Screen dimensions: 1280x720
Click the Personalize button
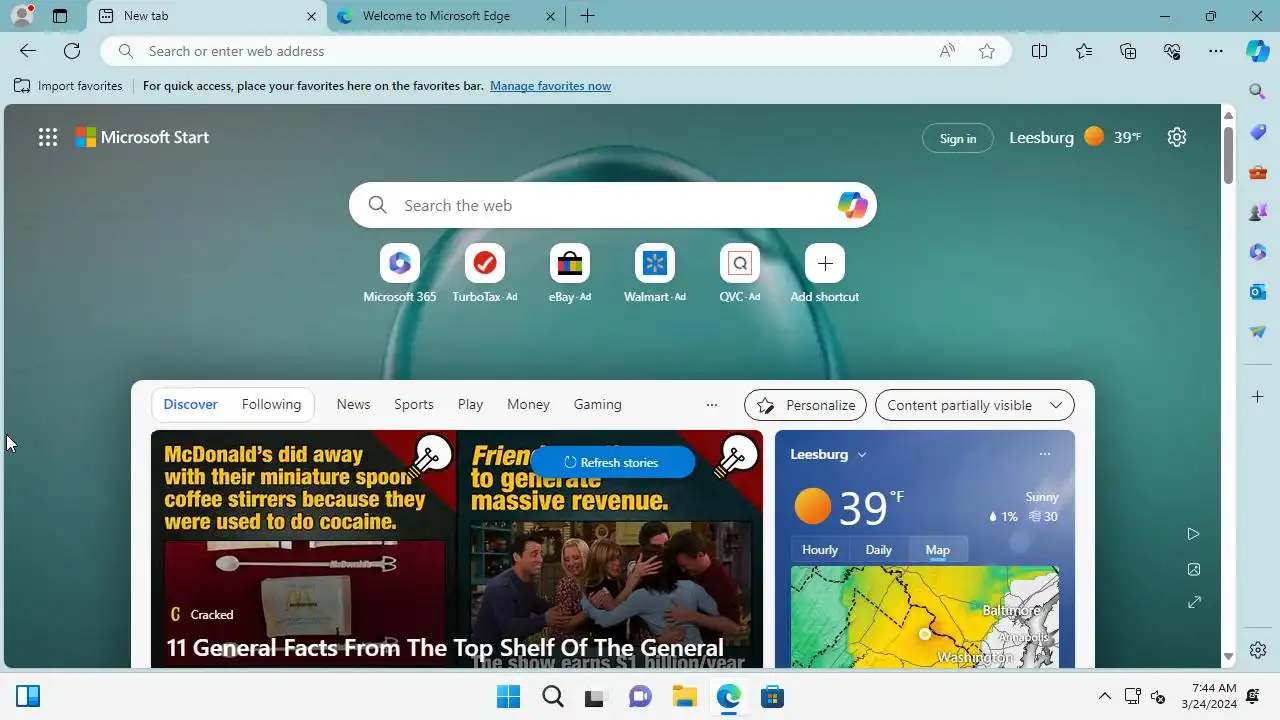(x=805, y=405)
